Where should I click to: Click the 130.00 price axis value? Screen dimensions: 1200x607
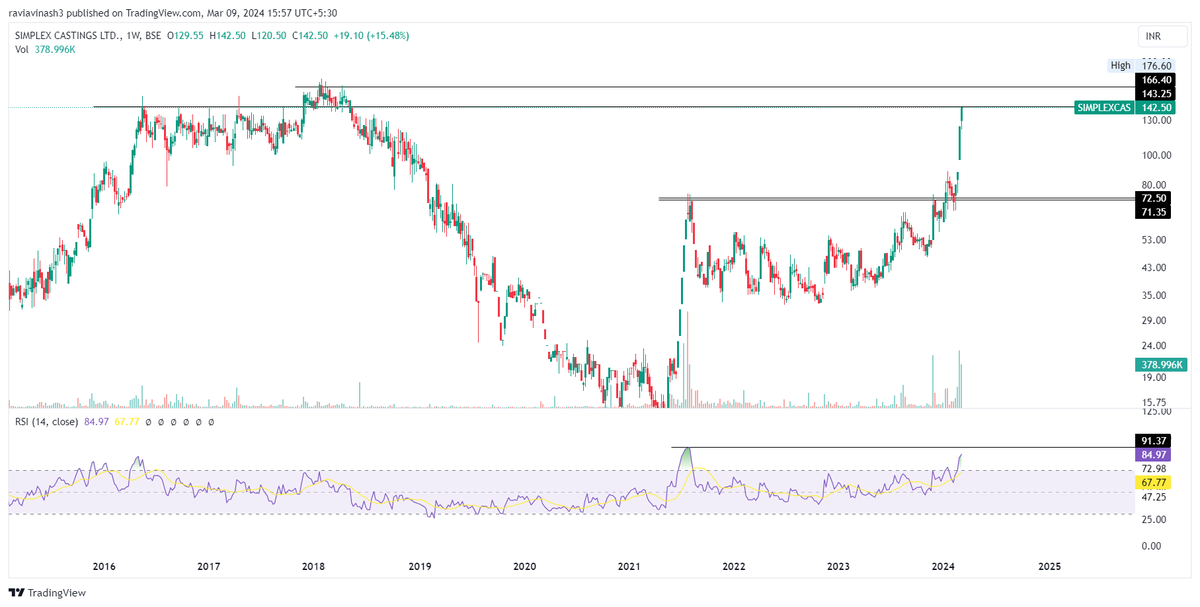[x=1156, y=120]
